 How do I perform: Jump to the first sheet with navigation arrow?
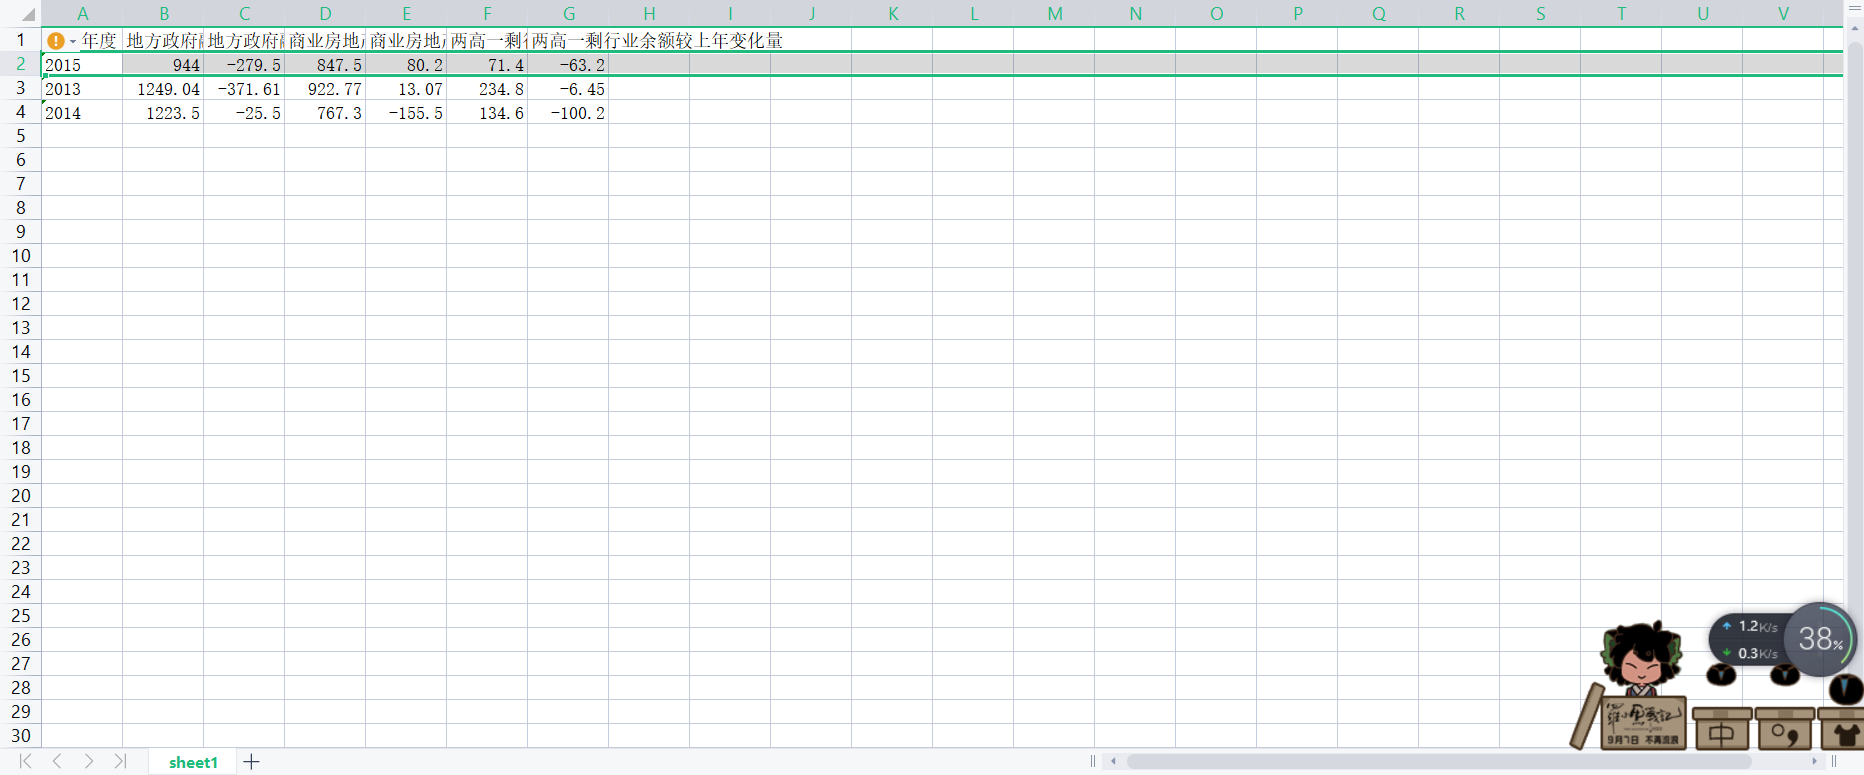(25, 761)
